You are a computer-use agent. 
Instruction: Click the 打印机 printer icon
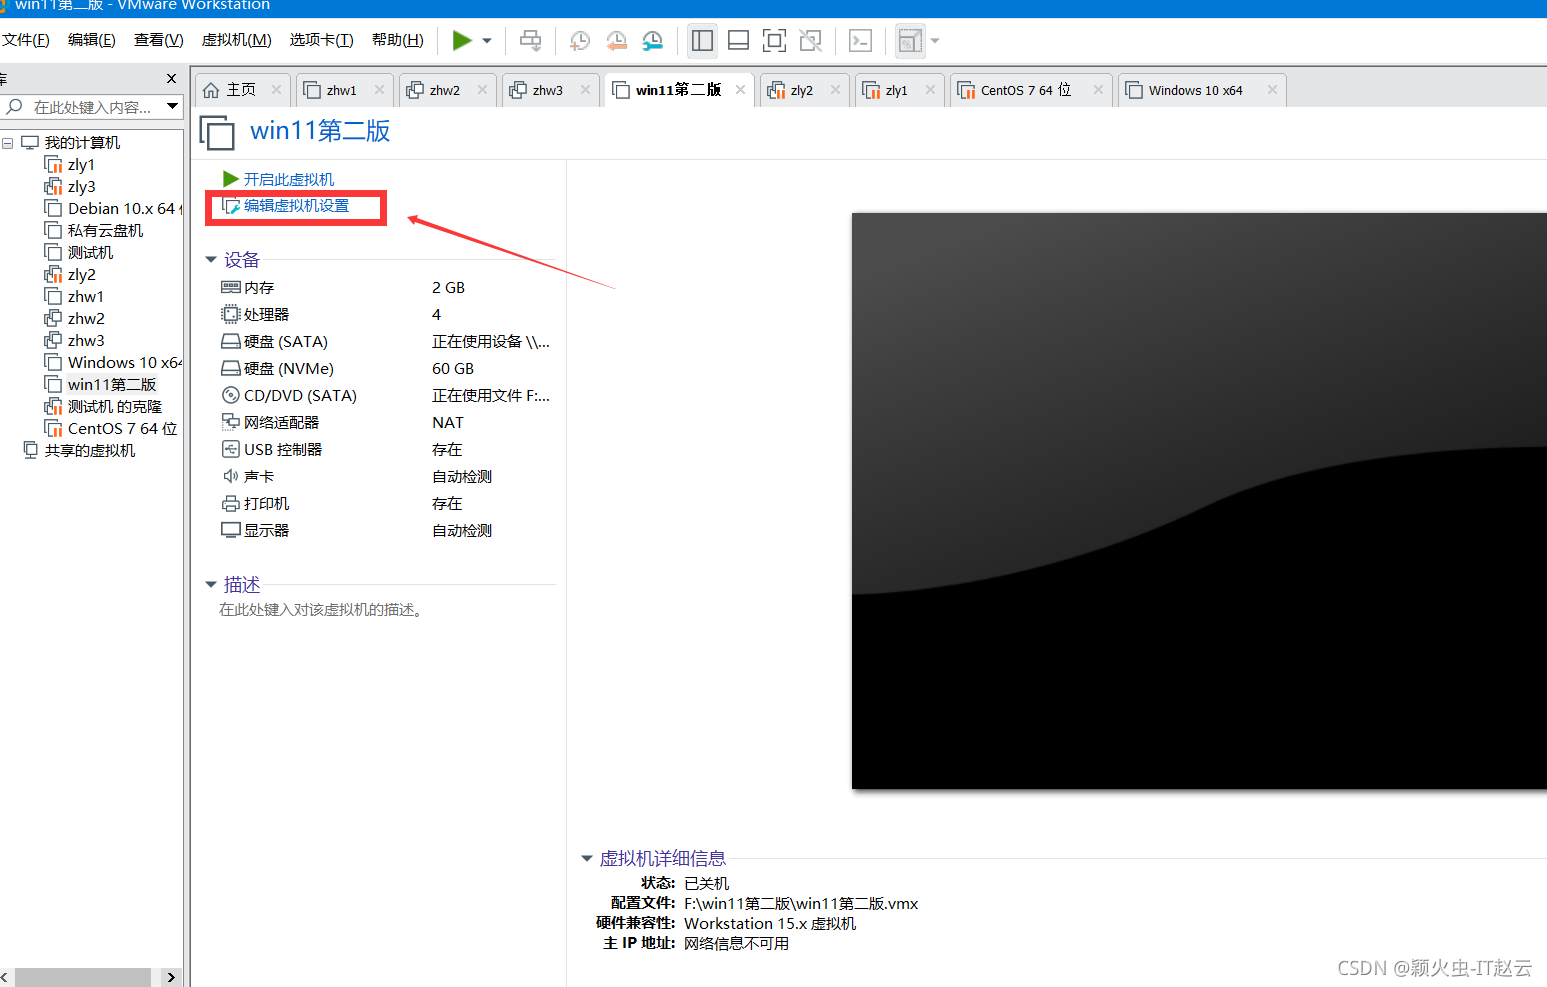[x=231, y=504]
